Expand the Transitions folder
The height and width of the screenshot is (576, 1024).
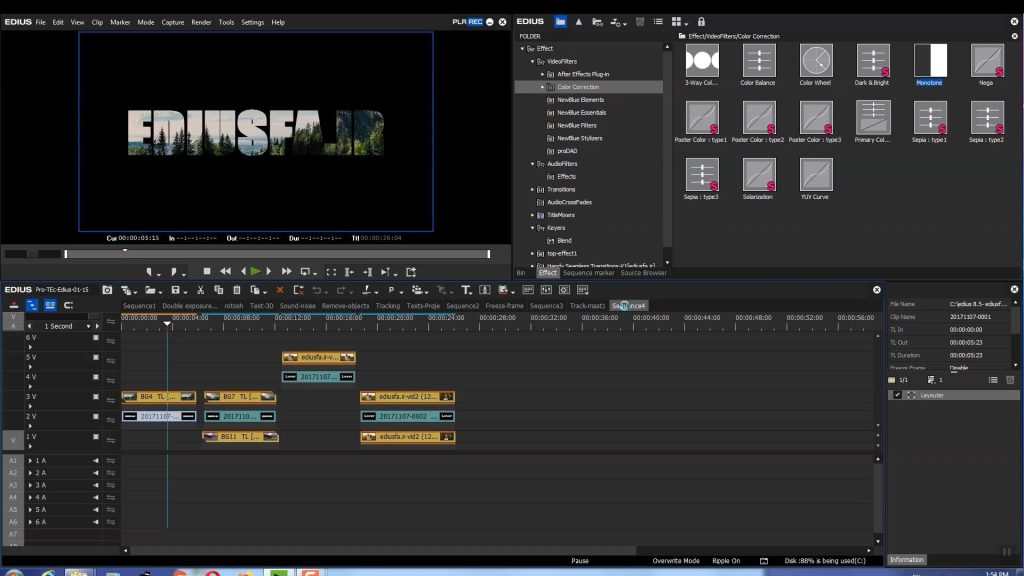tap(532, 189)
